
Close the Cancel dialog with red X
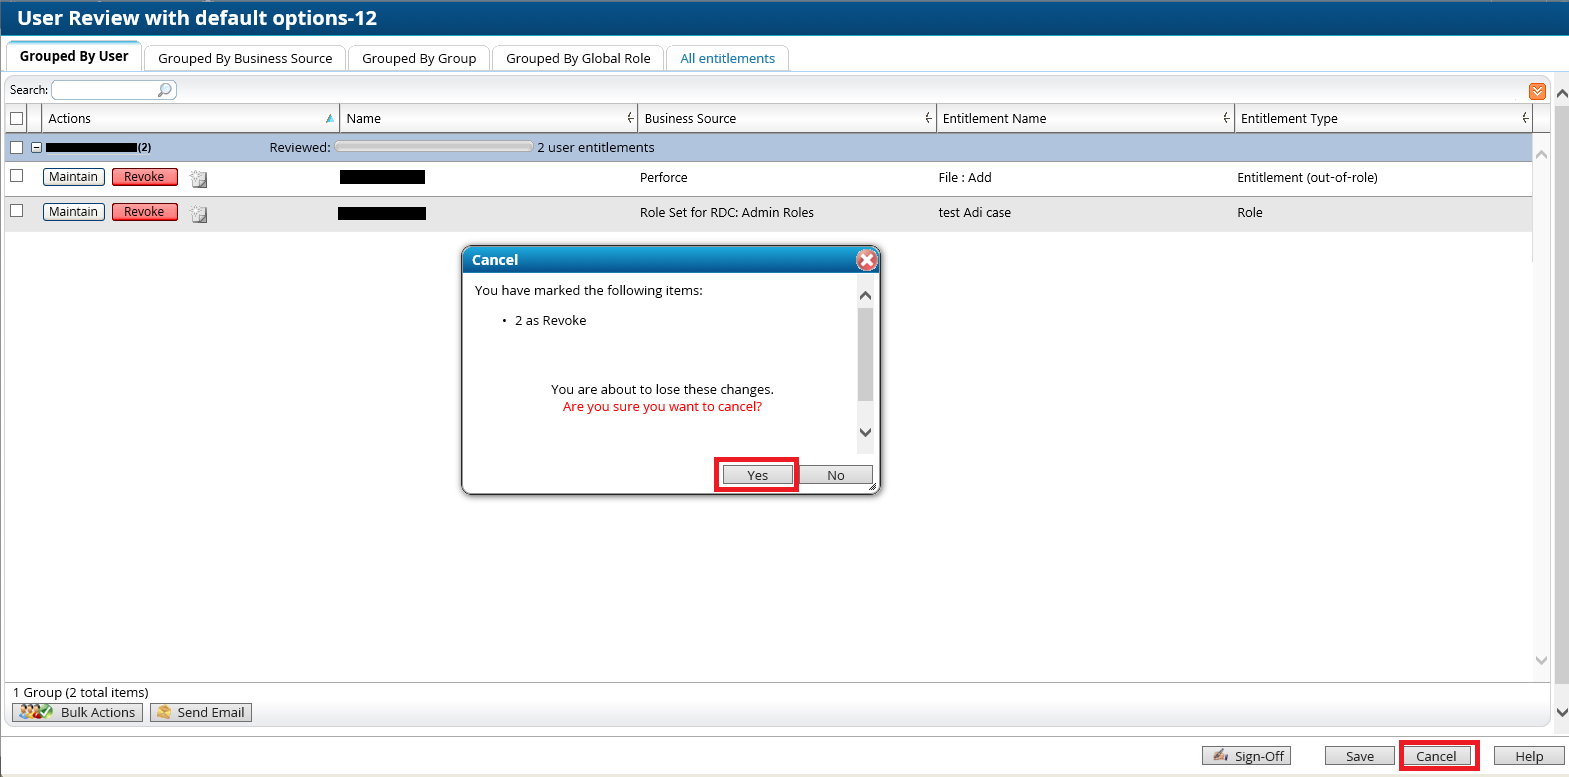[866, 260]
